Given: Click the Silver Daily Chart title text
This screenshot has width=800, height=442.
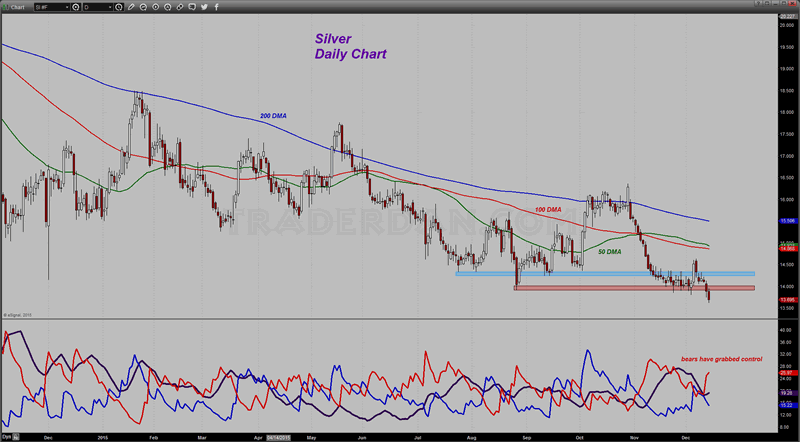Looking at the screenshot, I should (351, 46).
